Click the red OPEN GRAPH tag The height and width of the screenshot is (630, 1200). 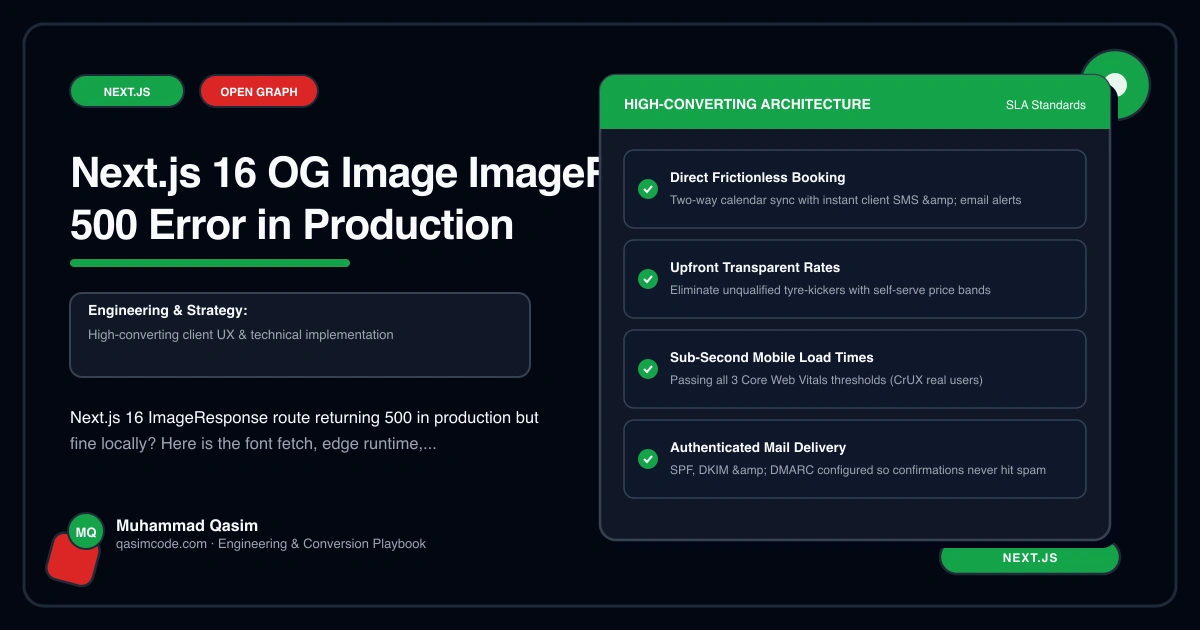pyautogui.click(x=259, y=91)
